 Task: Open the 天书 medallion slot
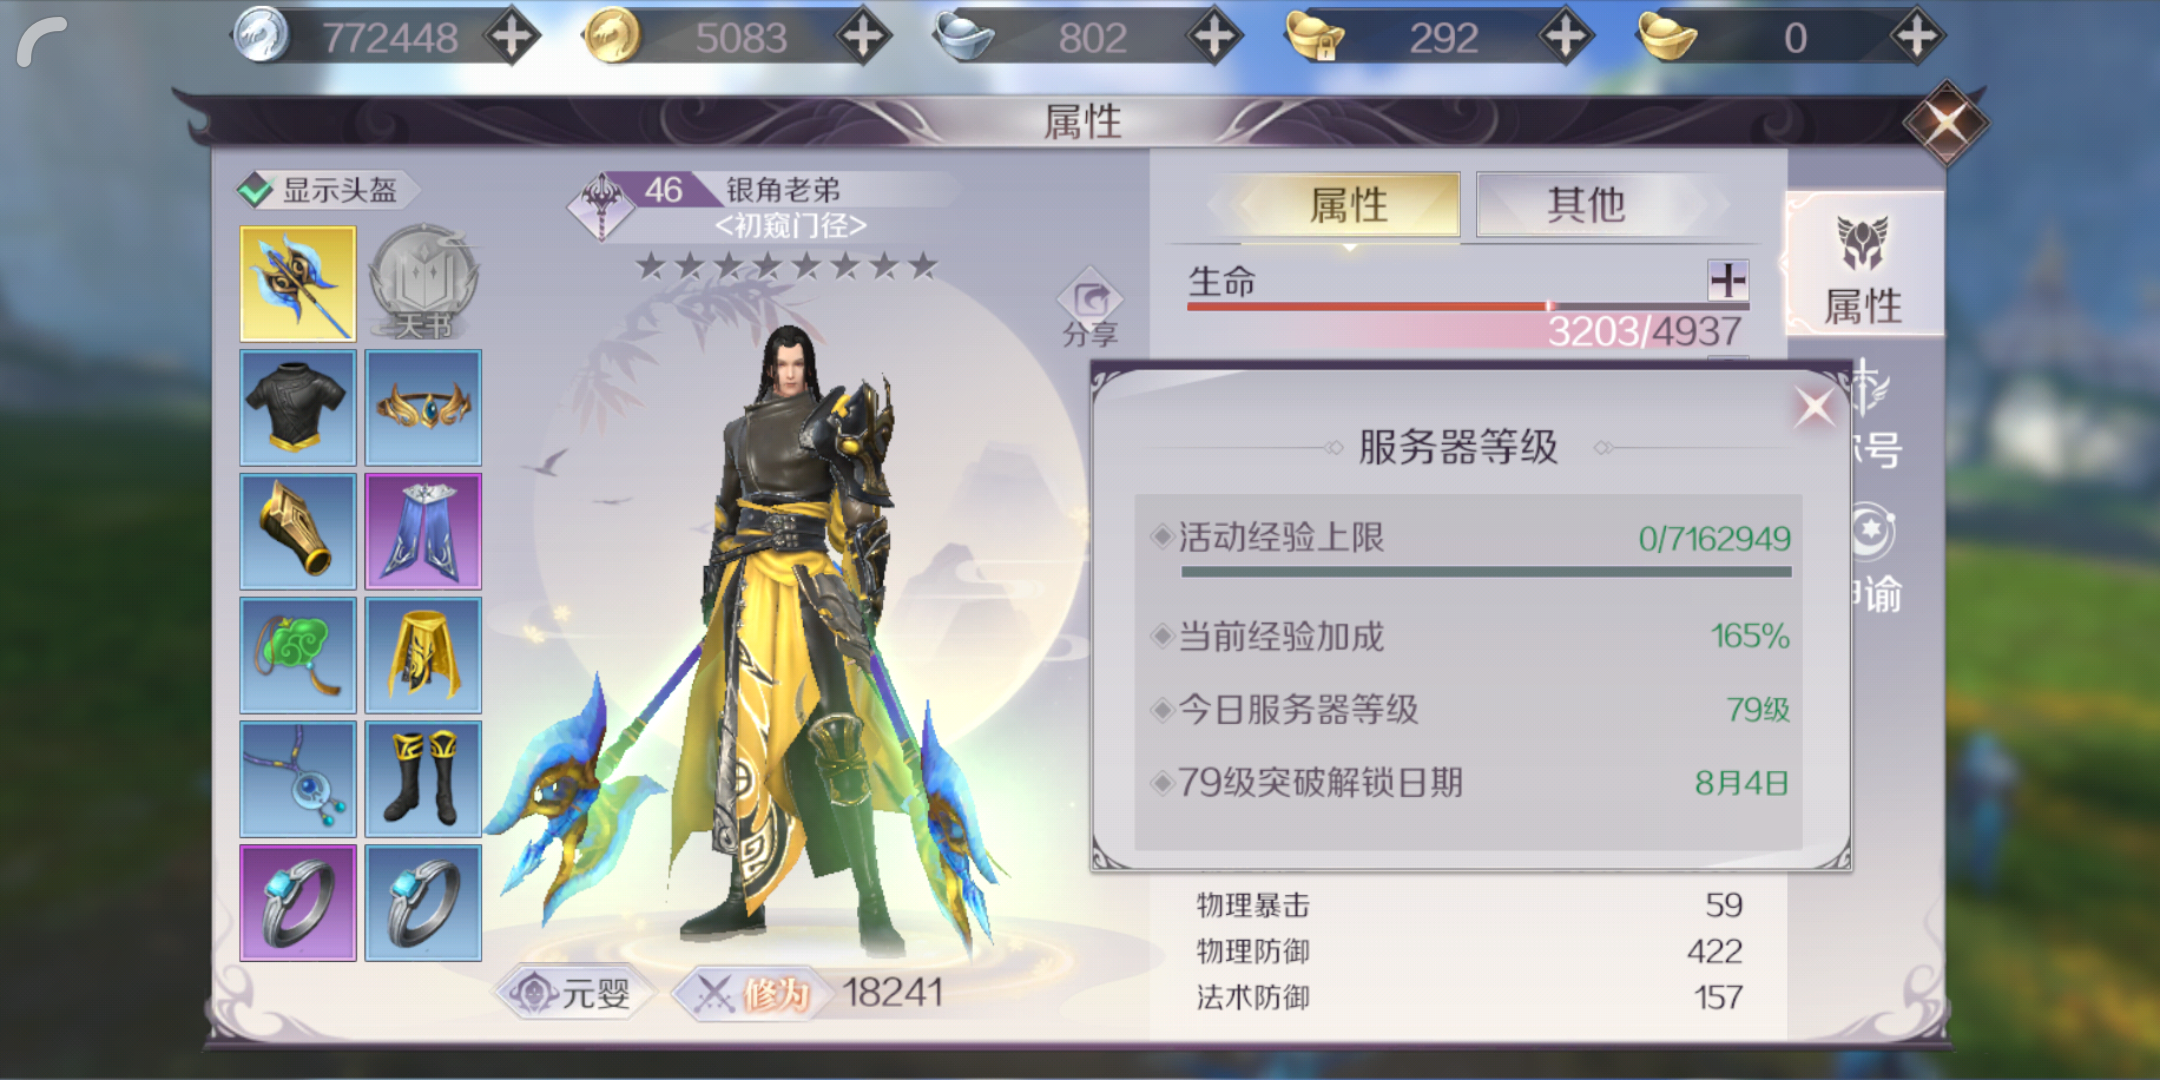point(423,283)
